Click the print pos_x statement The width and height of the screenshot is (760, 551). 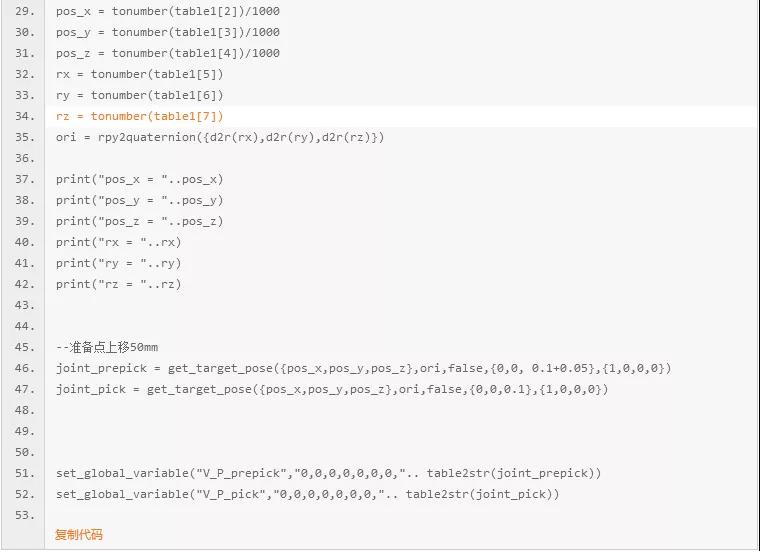pyautogui.click(x=140, y=179)
